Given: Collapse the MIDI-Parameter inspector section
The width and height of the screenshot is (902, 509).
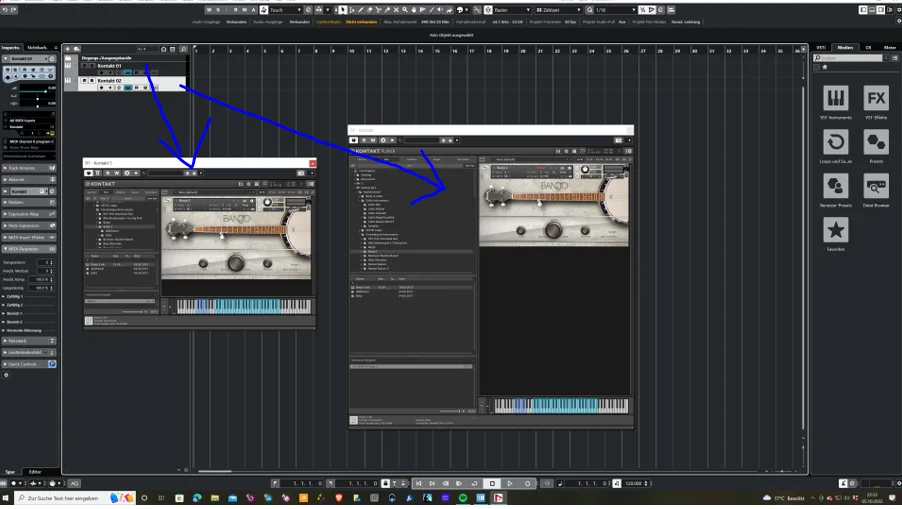Looking at the screenshot, I should coord(29,249).
